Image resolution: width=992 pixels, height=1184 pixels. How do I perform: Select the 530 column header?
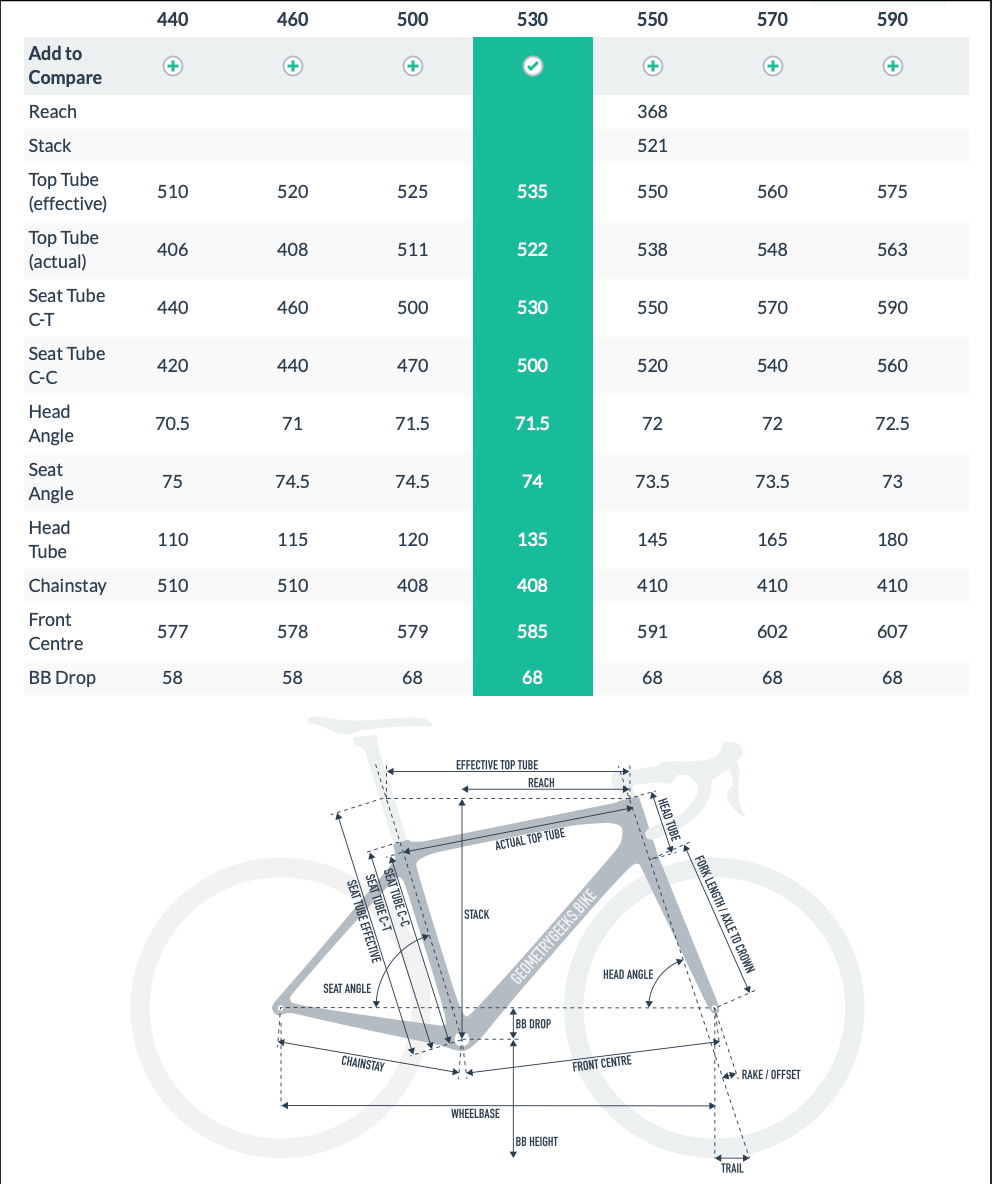pos(532,19)
